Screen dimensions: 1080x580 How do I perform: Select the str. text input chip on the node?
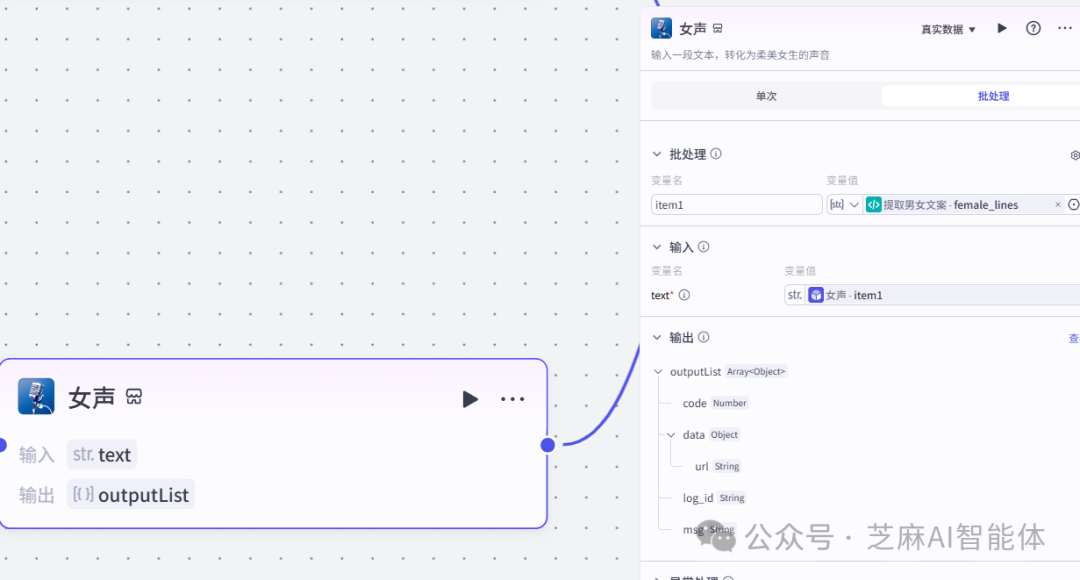tap(102, 455)
